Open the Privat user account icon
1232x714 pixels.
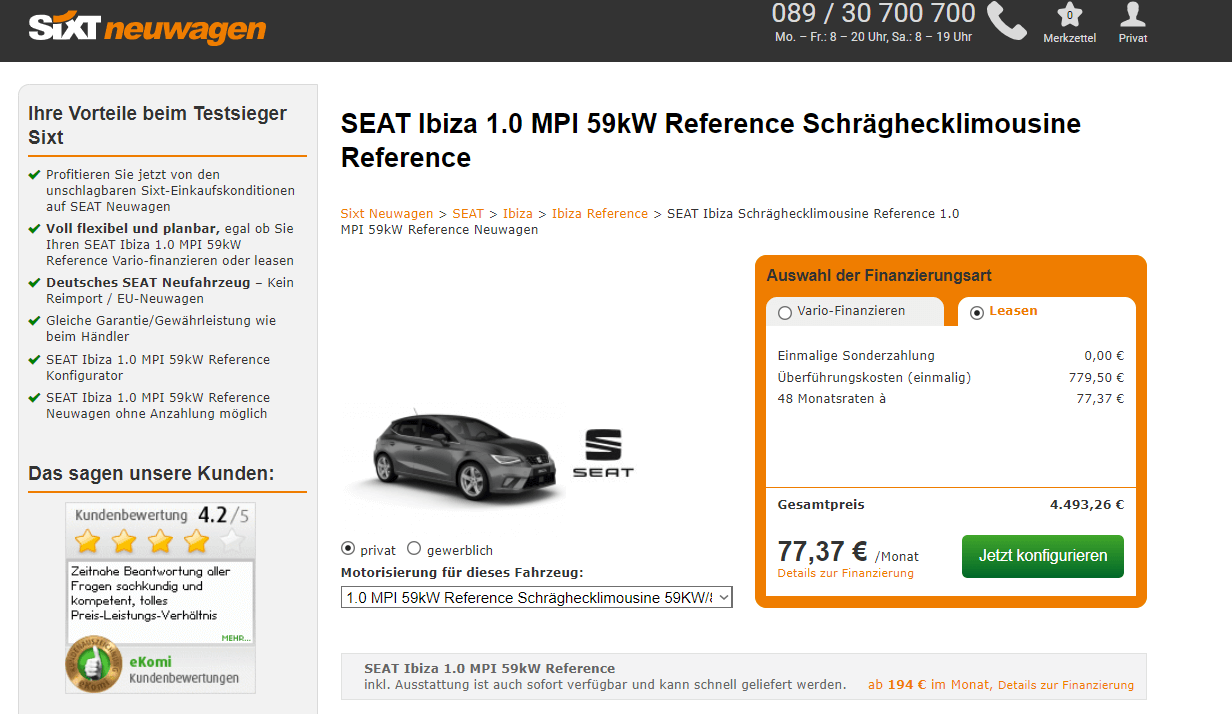pos(1133,14)
